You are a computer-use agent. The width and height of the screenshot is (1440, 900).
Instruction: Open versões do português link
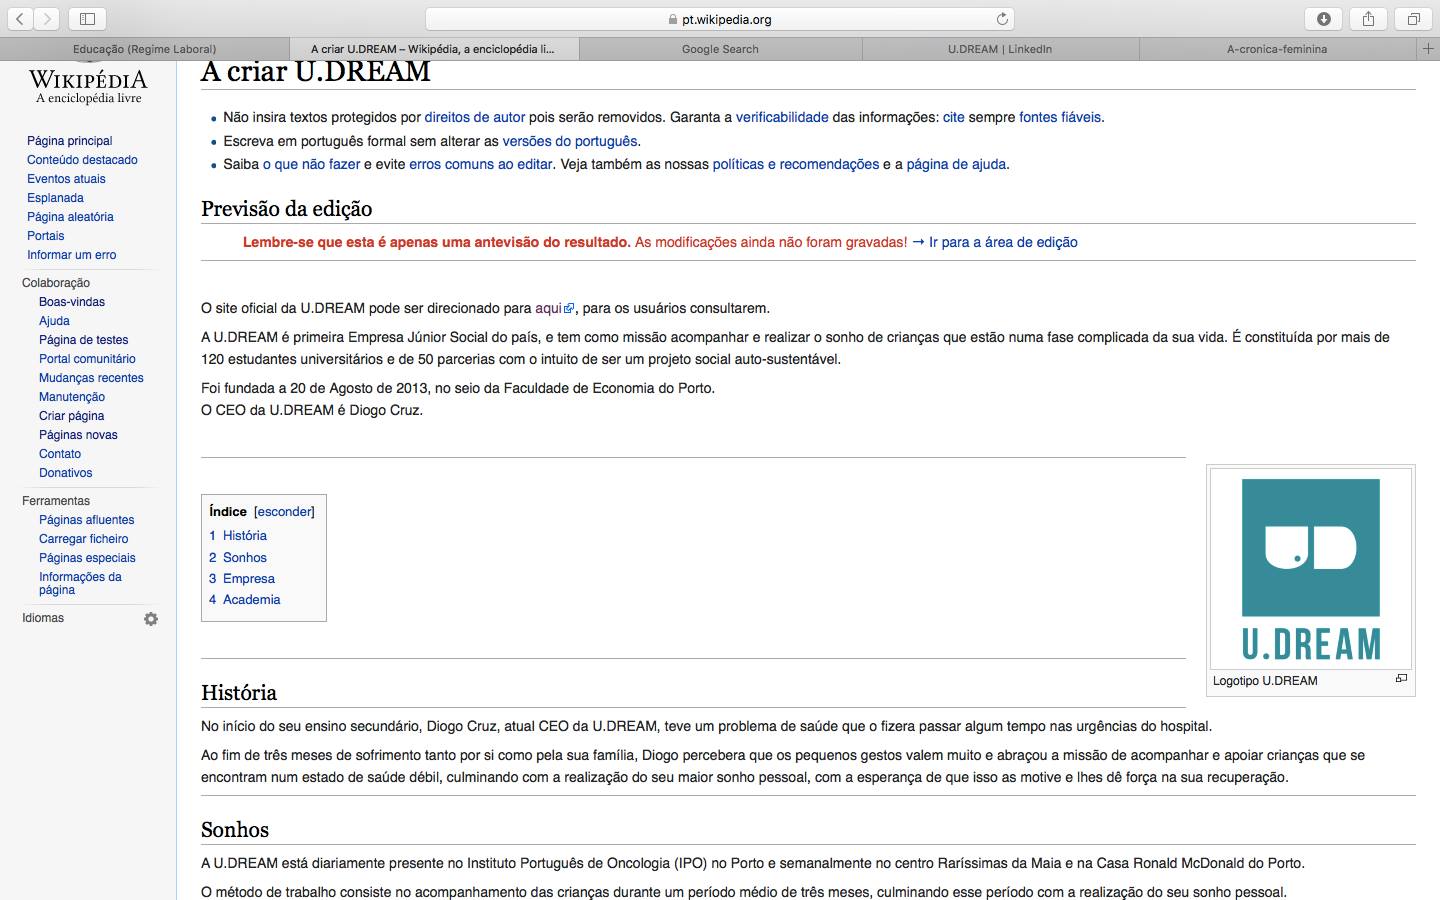570,141
